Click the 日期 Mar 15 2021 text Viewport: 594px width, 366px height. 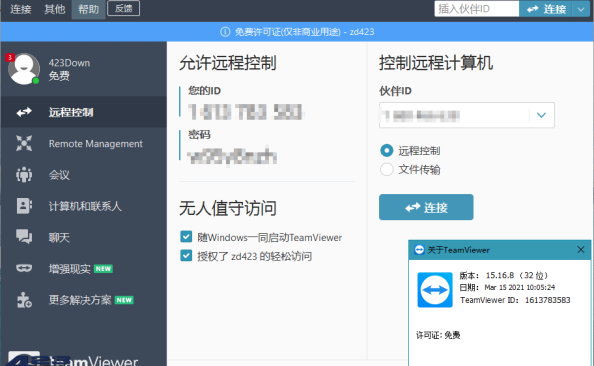click(507, 288)
